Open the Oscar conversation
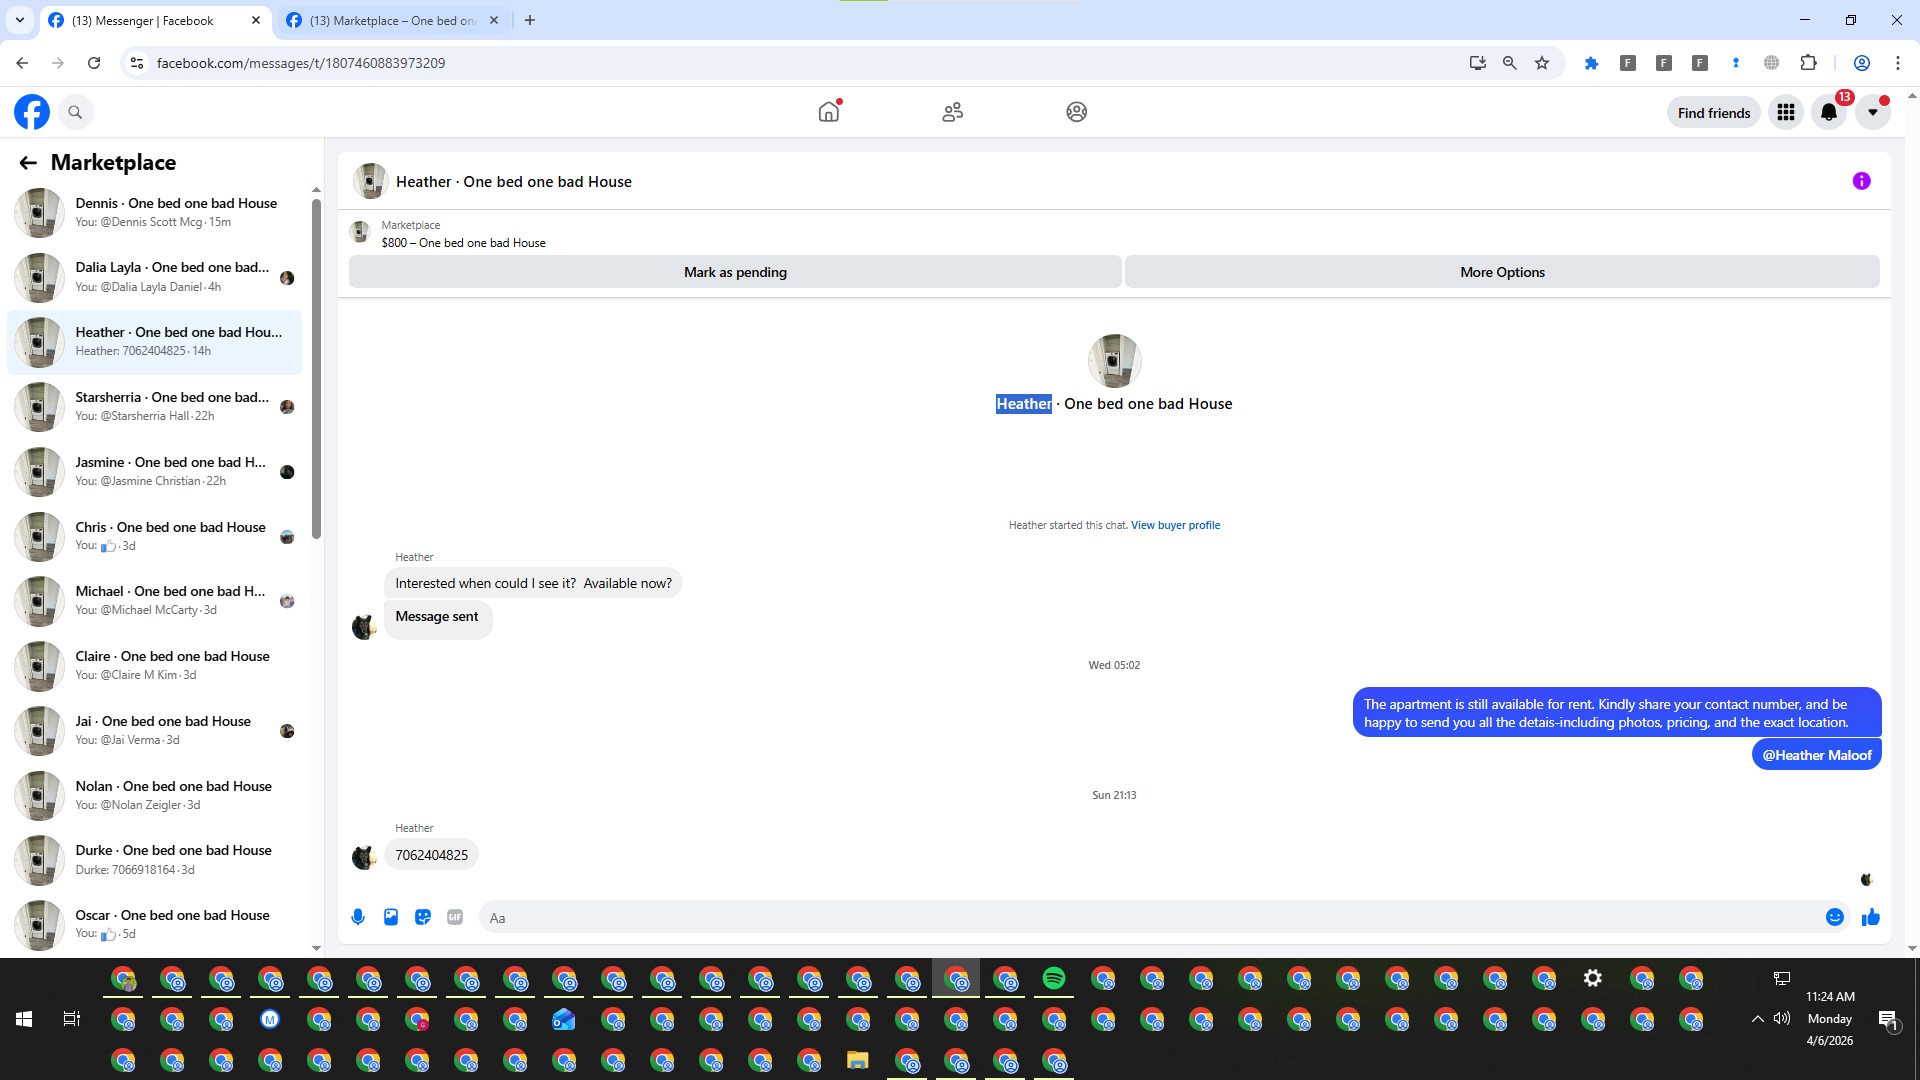This screenshot has height=1080, width=1920. coord(155,924)
